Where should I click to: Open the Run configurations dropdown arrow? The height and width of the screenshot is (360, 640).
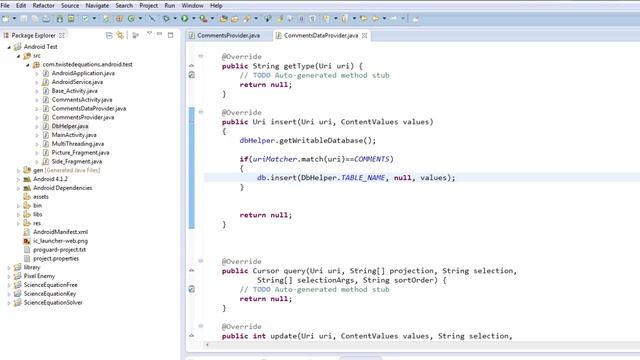pos(193,19)
